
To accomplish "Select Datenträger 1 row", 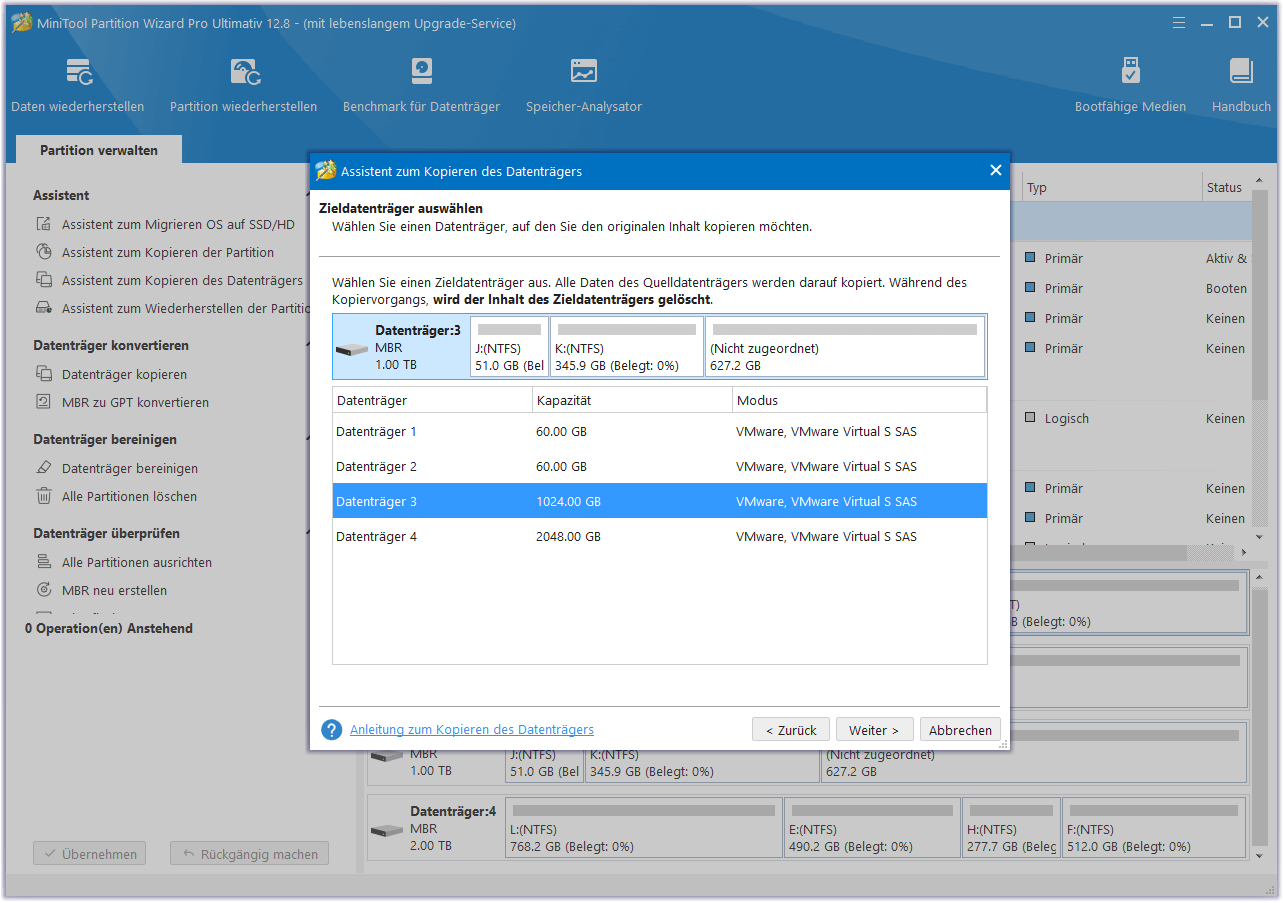I will (x=660, y=431).
